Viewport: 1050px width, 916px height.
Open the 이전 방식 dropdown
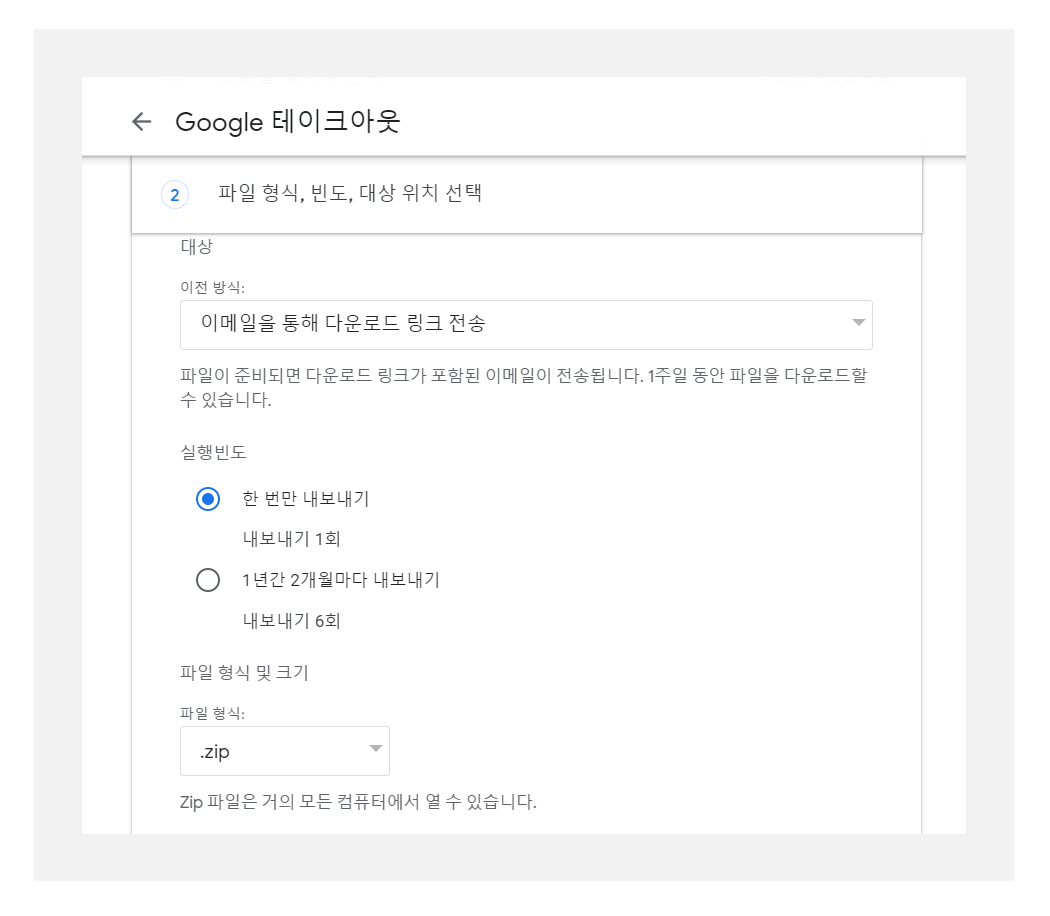[526, 325]
